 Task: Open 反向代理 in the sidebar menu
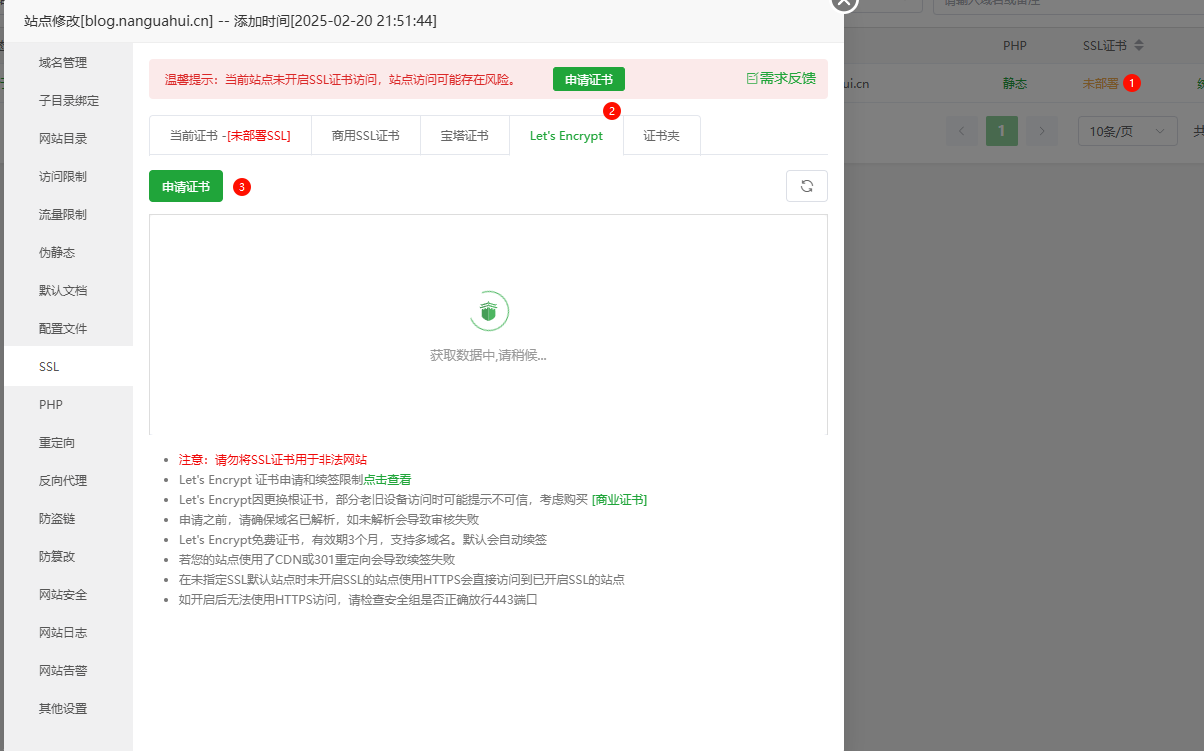63,481
